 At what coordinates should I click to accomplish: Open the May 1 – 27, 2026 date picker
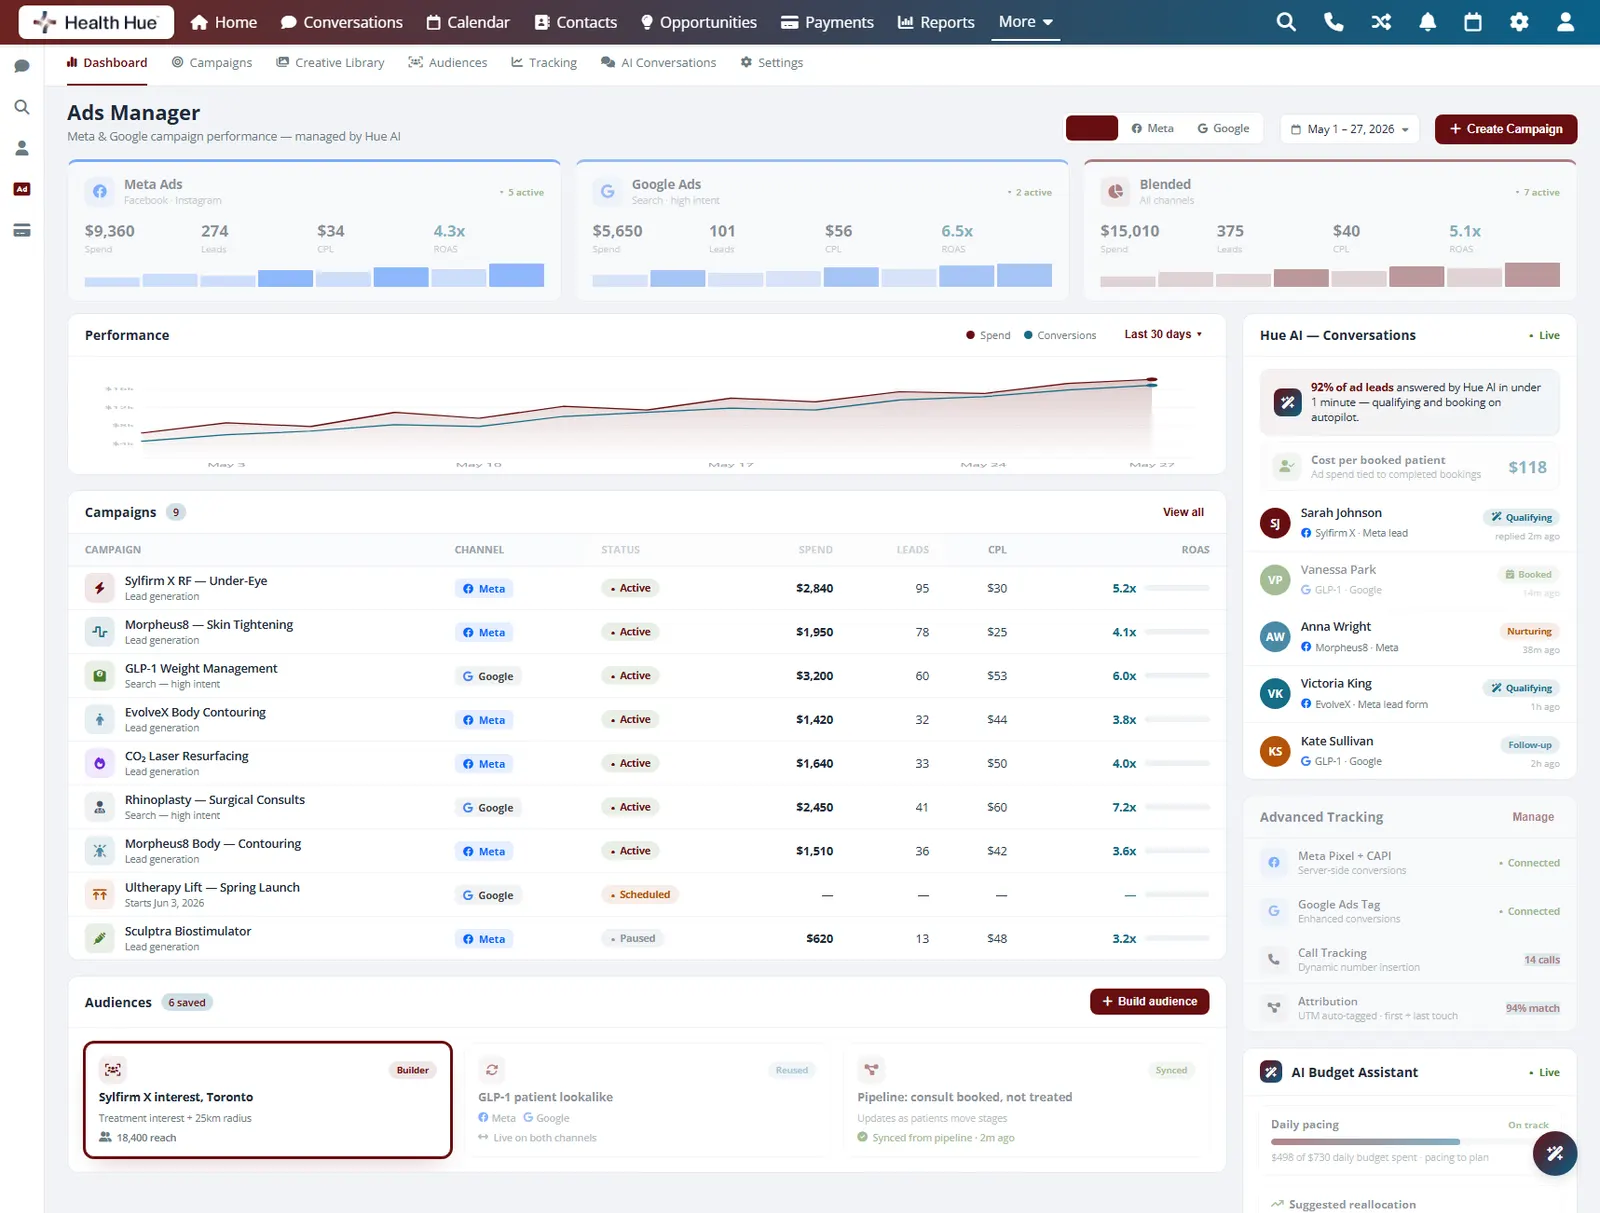click(1350, 129)
